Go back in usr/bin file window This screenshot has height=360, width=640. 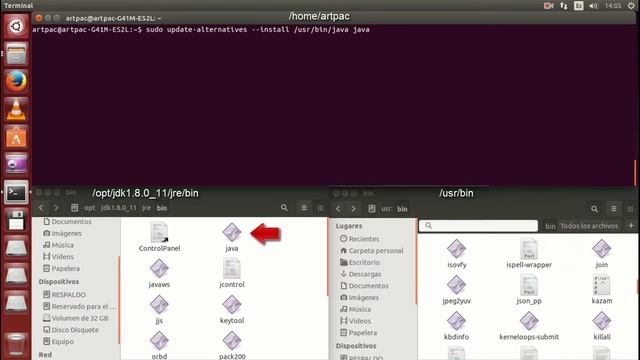click(x=338, y=209)
